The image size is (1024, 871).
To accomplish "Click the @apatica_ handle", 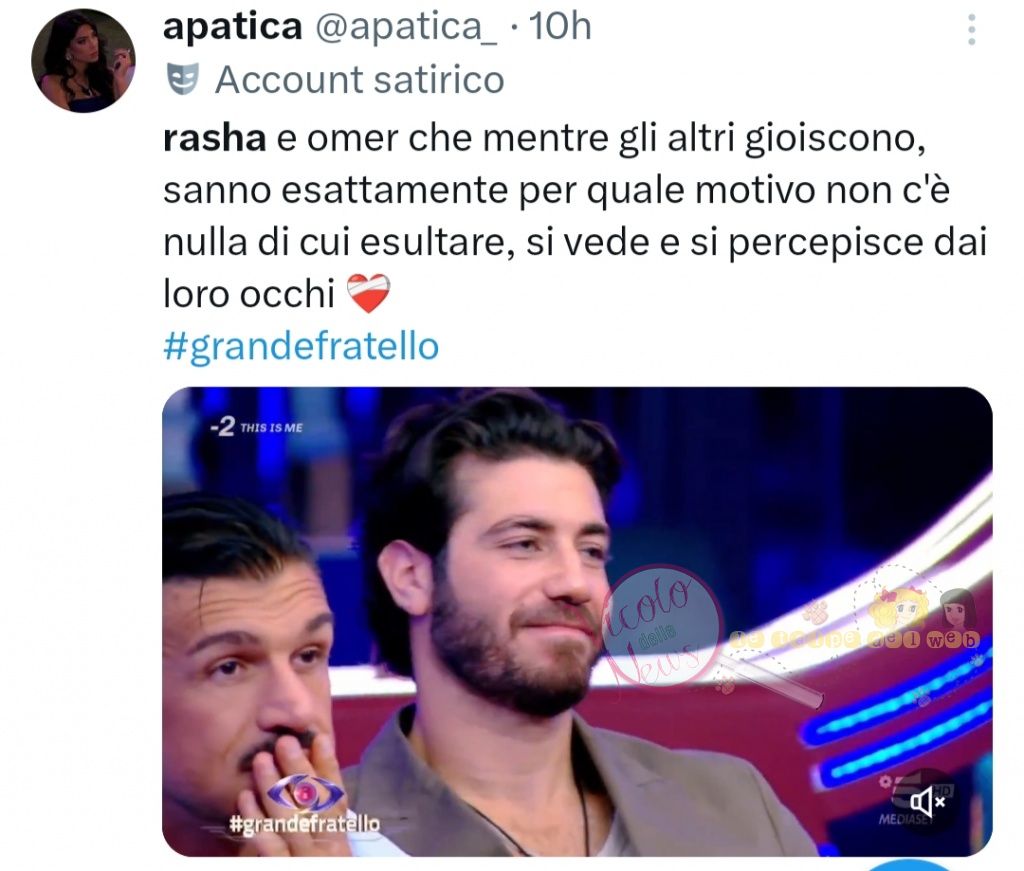I will (x=406, y=28).
